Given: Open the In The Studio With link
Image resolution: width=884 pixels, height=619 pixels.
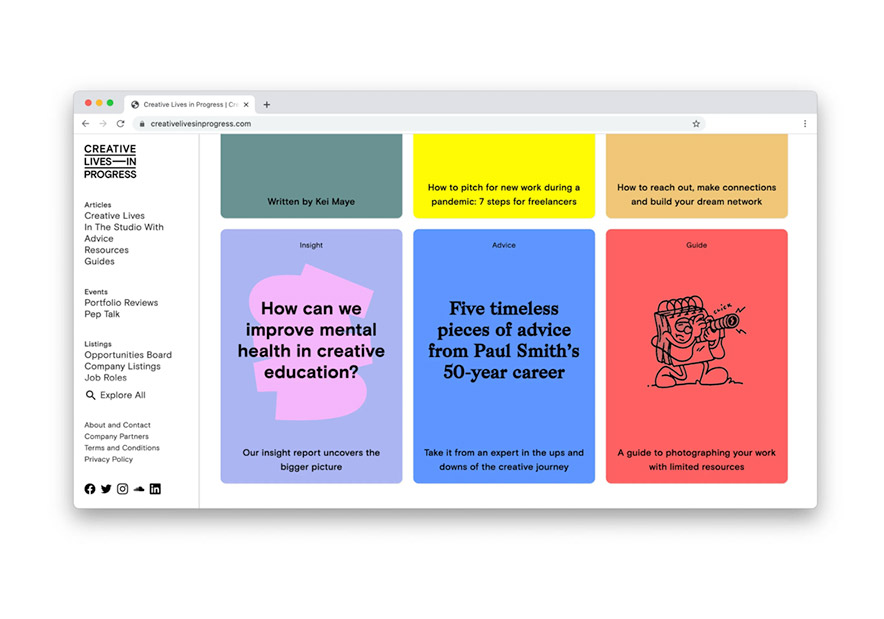Looking at the screenshot, I should [x=124, y=227].
